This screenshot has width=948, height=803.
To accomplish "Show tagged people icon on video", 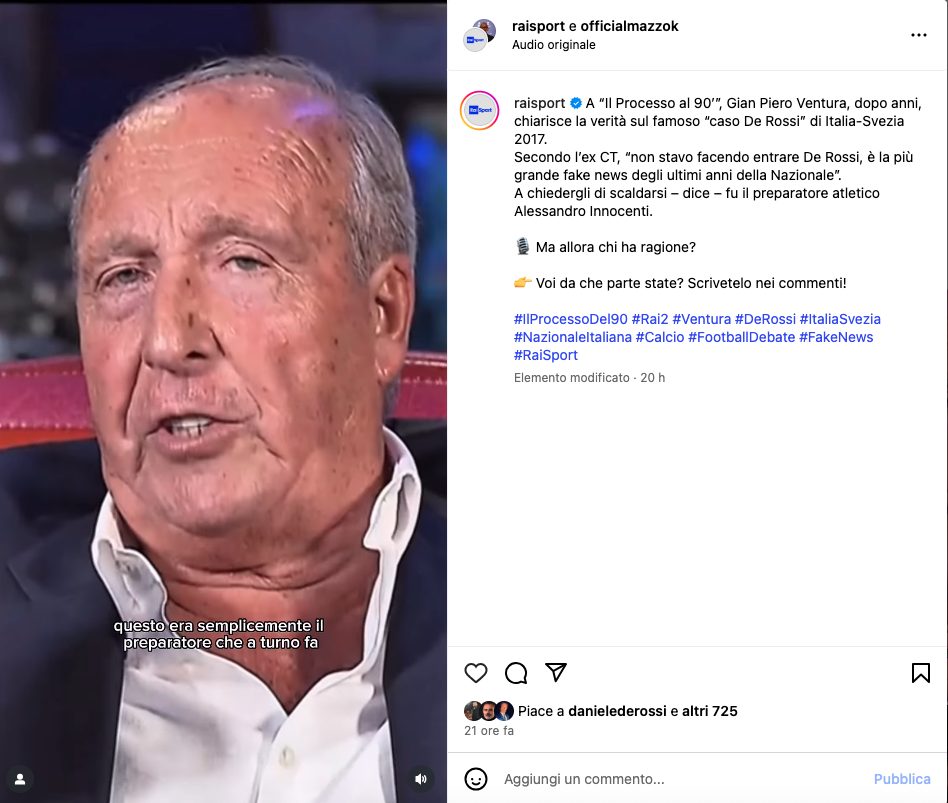I will [x=20, y=779].
